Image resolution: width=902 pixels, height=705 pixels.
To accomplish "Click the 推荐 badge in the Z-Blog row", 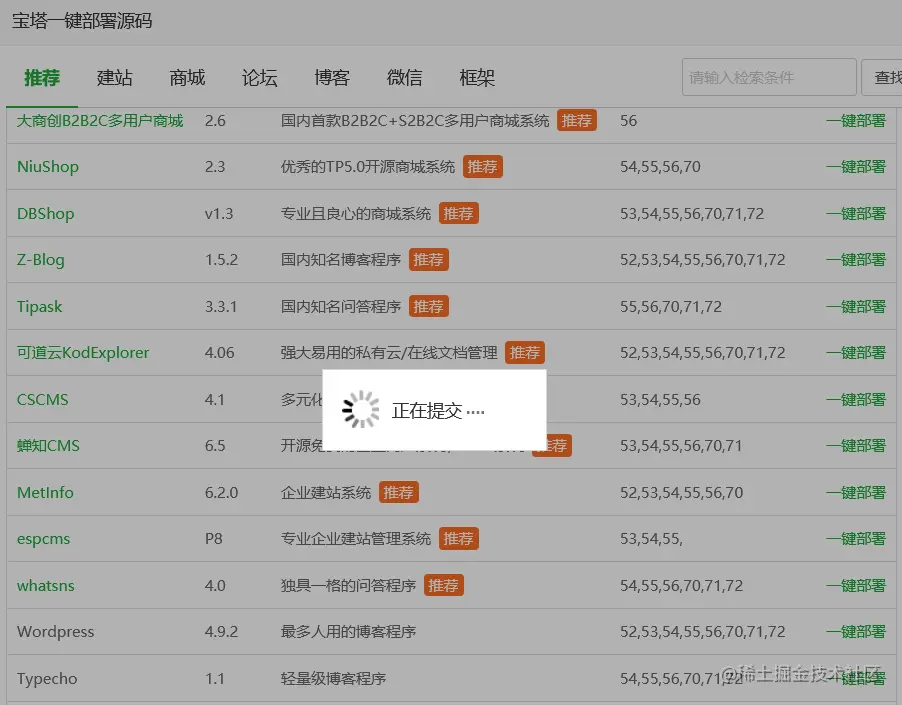I will pos(429,260).
